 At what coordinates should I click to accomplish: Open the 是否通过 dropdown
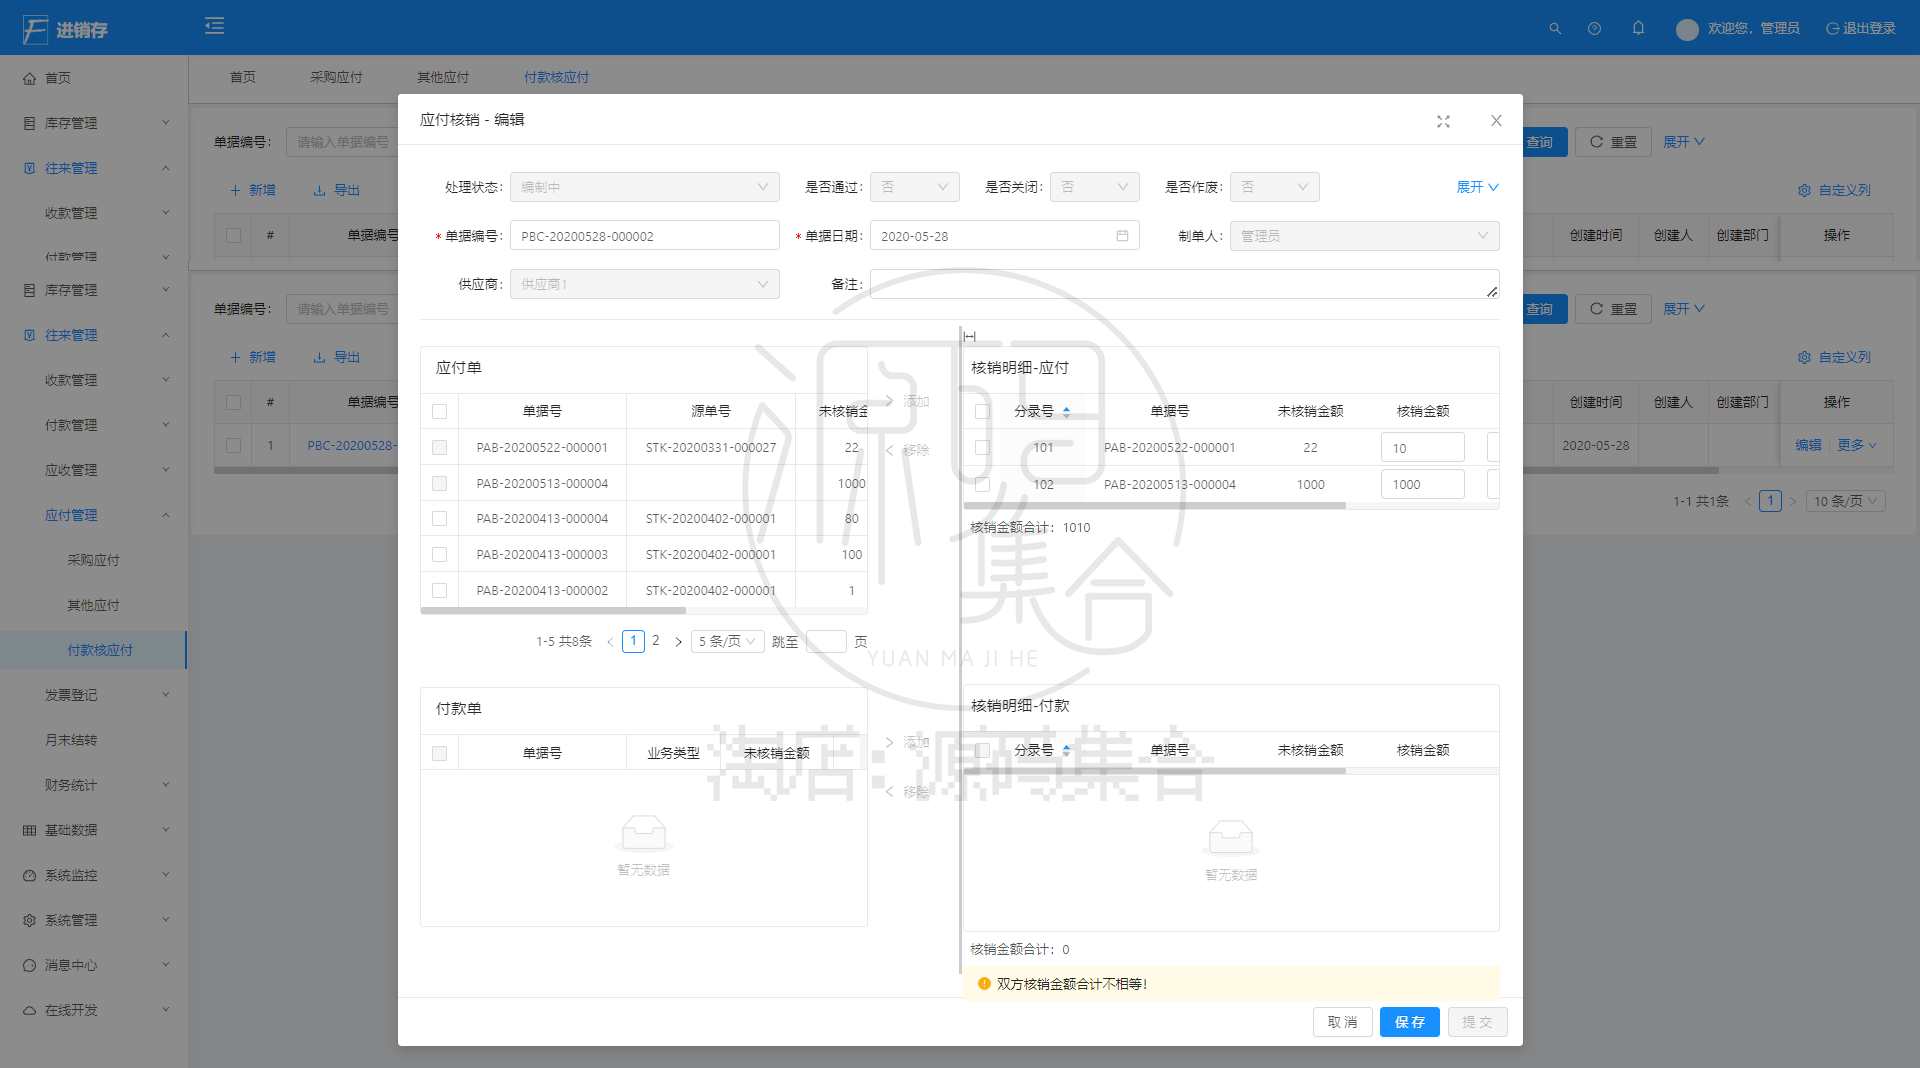pos(914,187)
